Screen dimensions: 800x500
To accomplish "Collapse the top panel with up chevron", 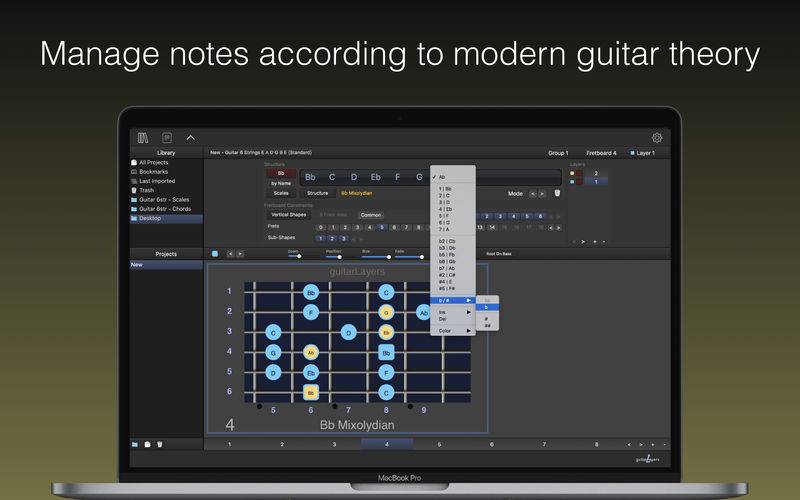I will coord(190,138).
